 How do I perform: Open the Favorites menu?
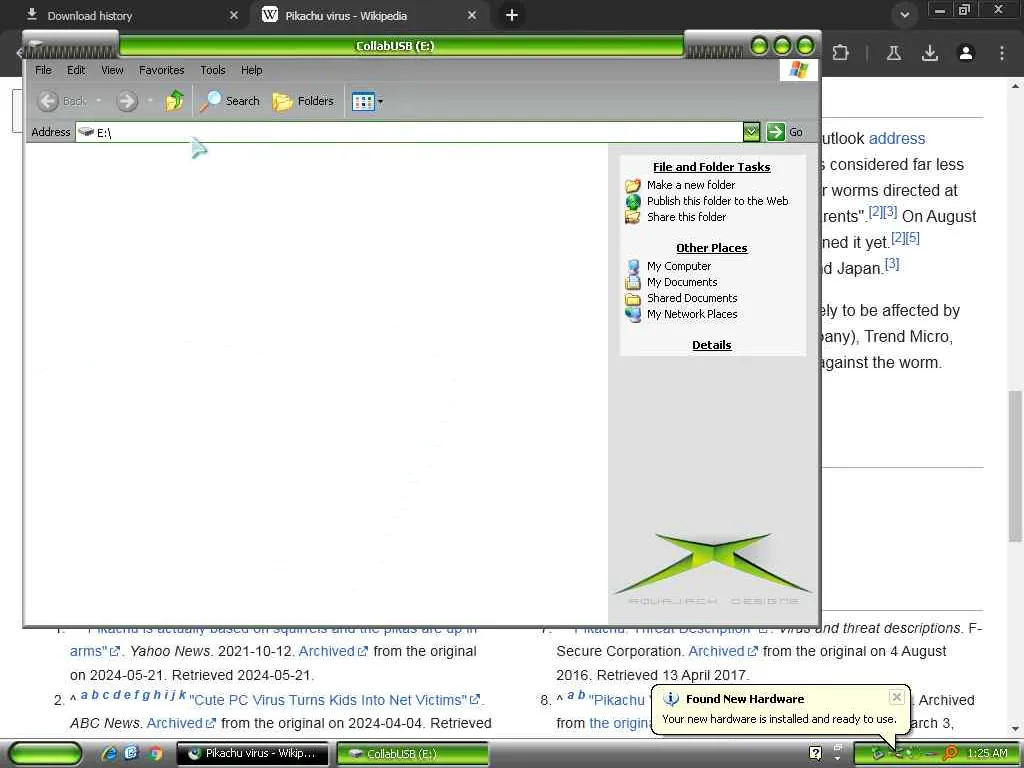coord(161,70)
